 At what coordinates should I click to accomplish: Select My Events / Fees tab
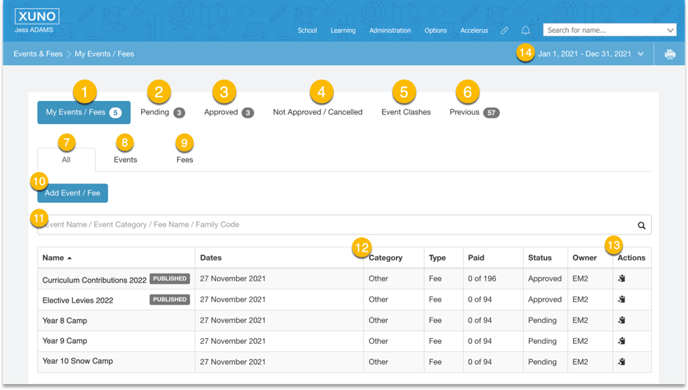tap(84, 112)
